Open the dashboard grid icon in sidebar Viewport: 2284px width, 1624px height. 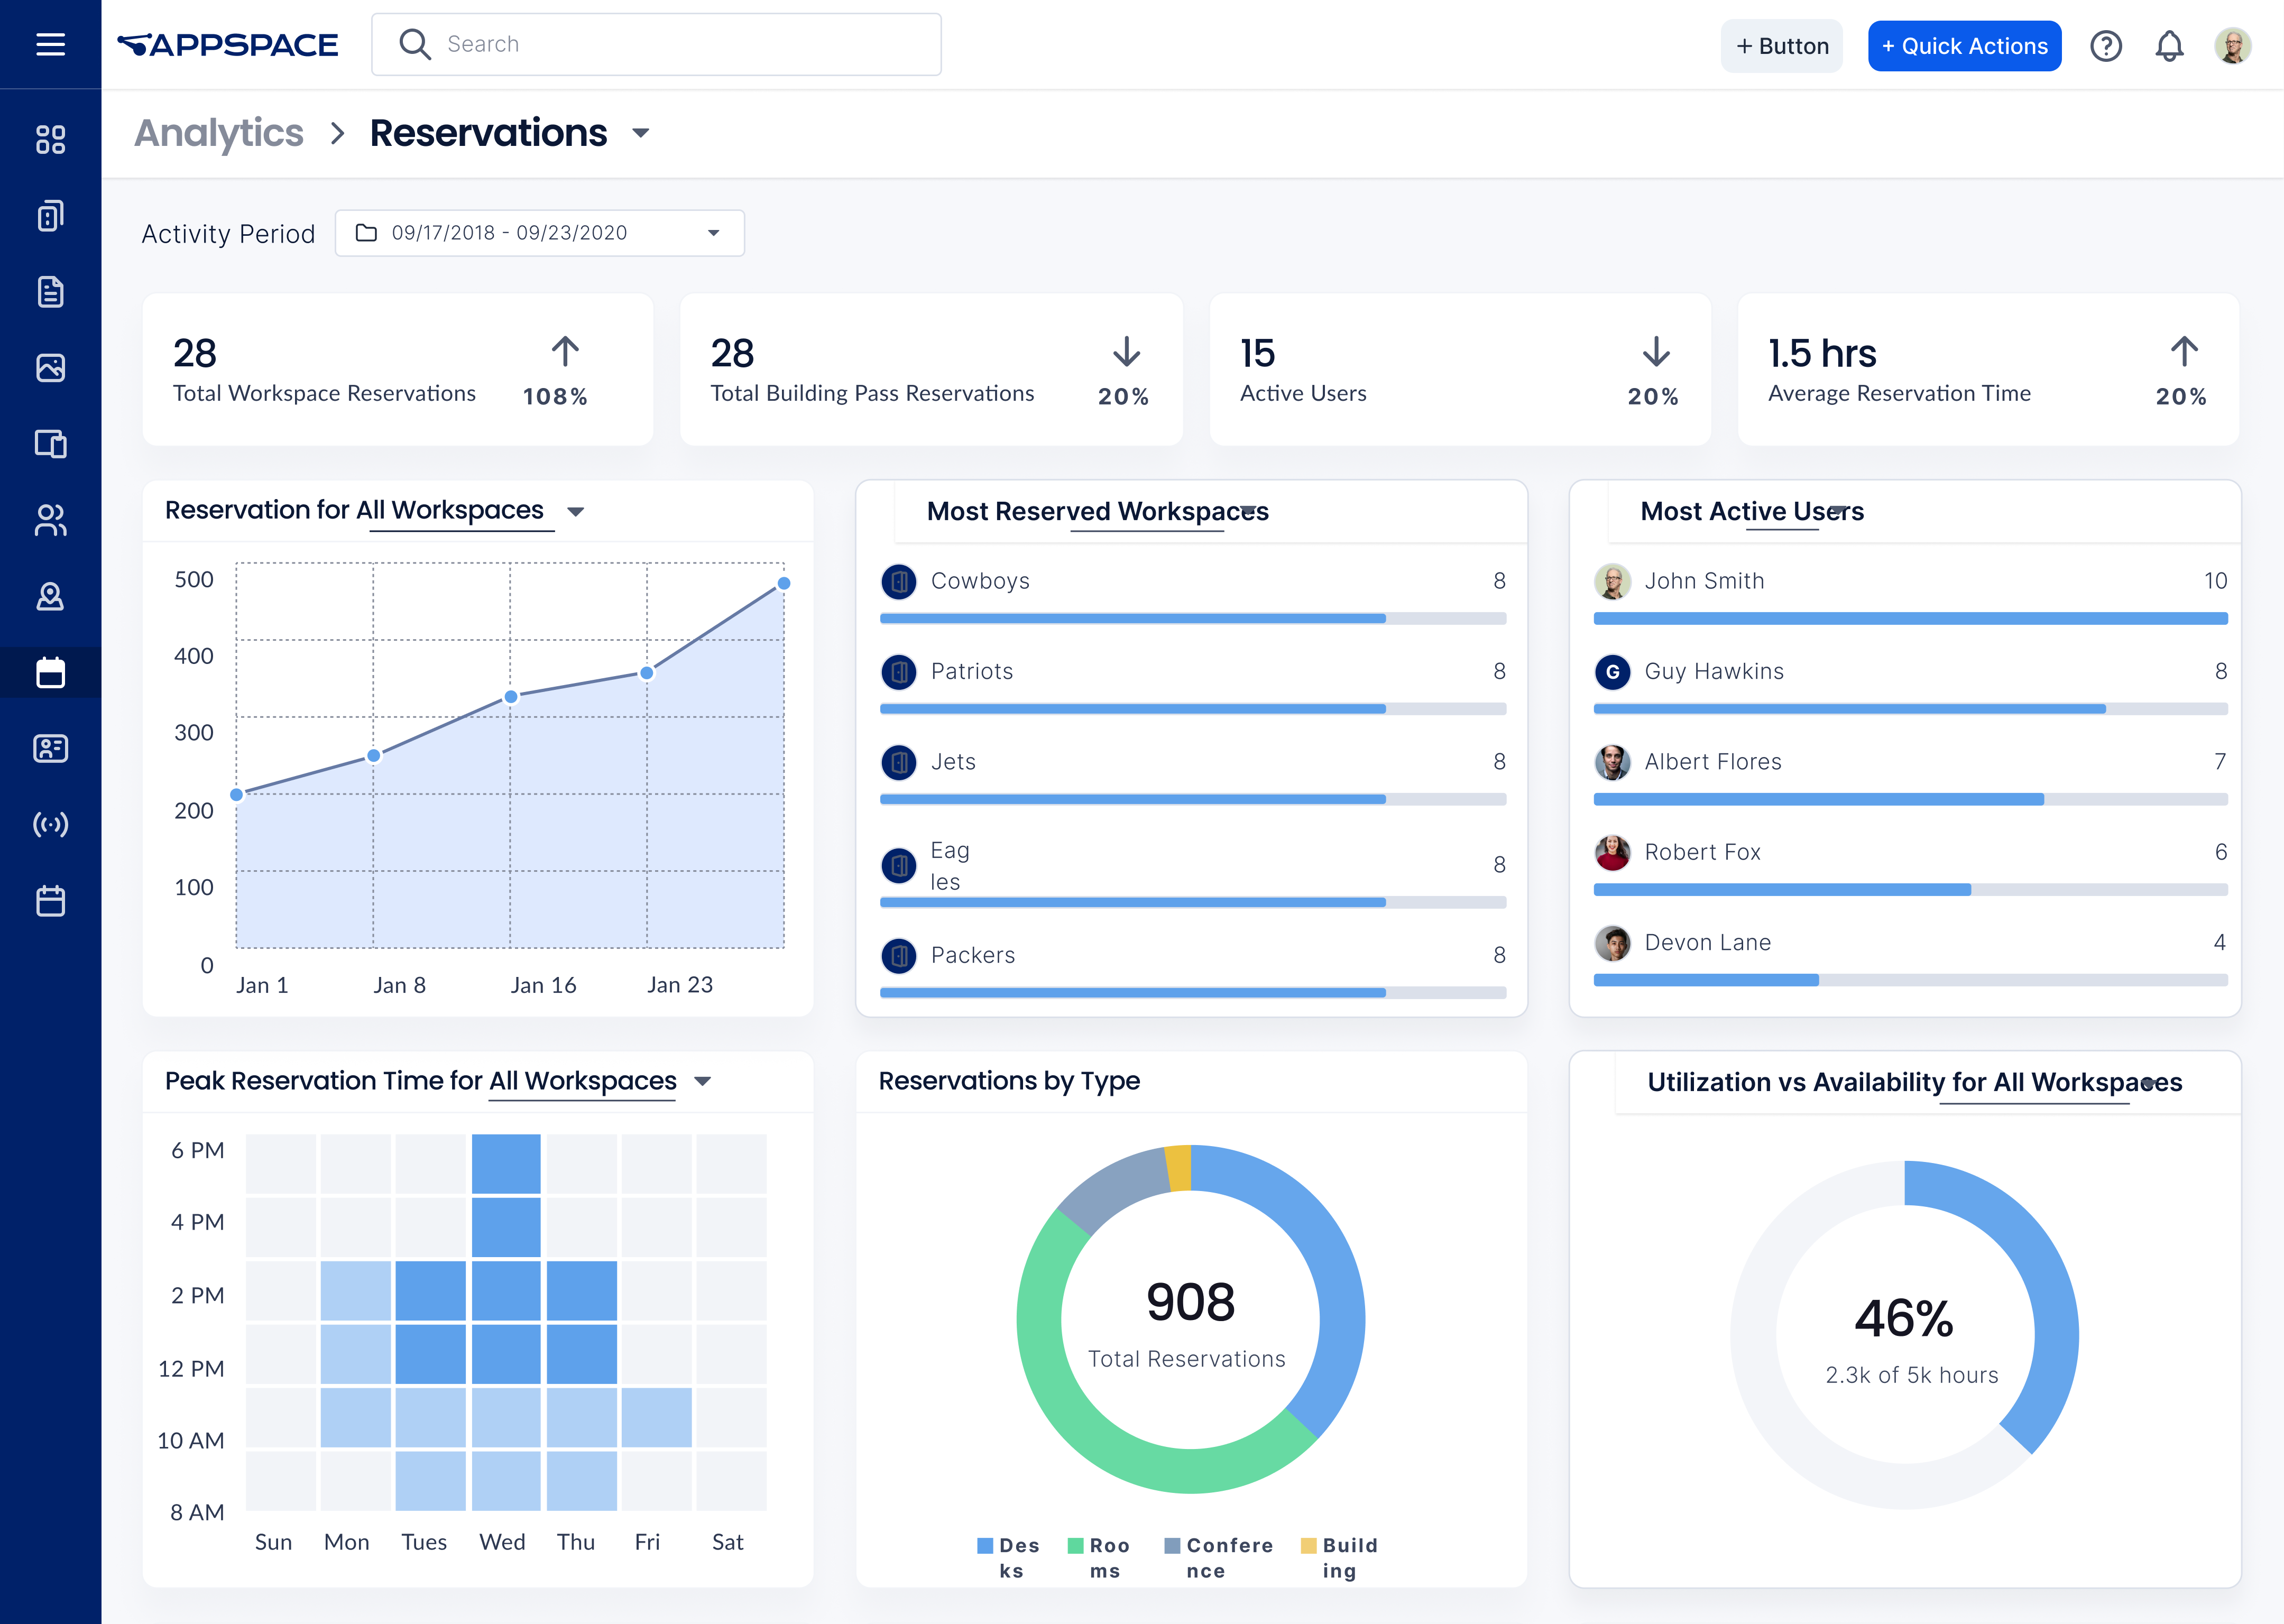pyautogui.click(x=50, y=140)
